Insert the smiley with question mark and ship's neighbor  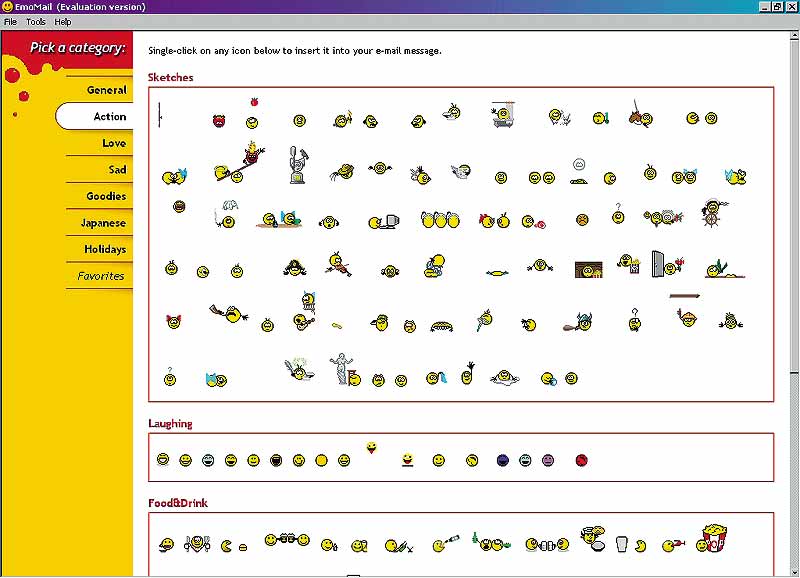618,214
